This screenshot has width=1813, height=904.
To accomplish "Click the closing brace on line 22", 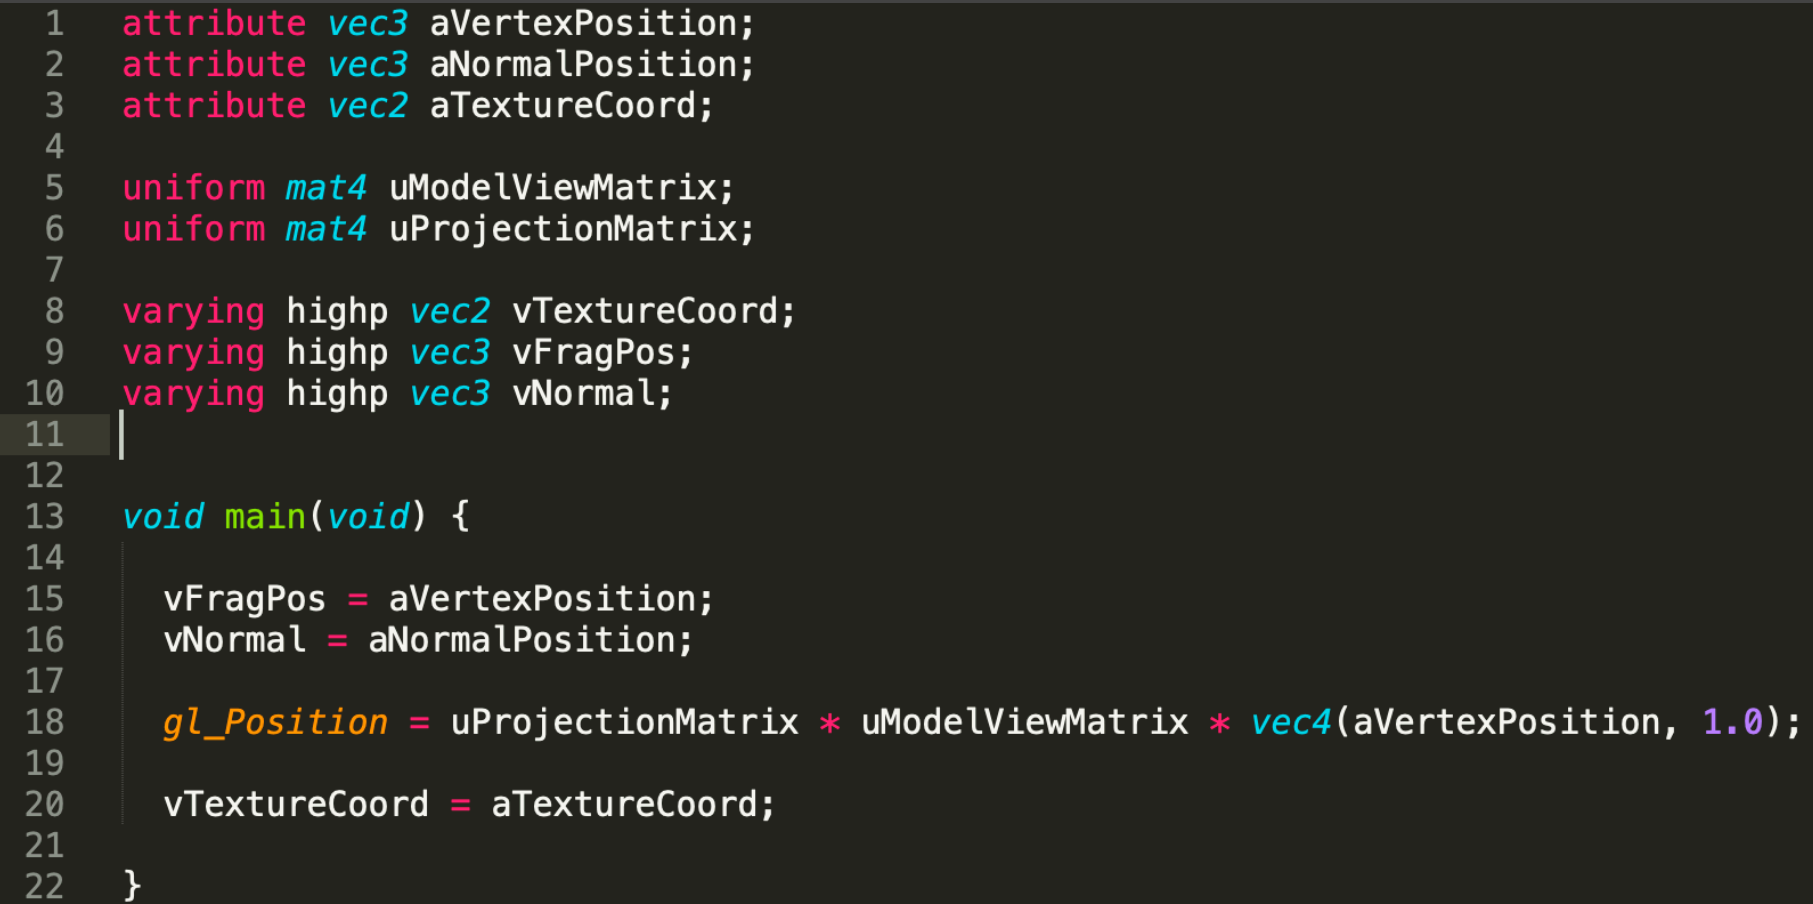I will pos(132,886).
